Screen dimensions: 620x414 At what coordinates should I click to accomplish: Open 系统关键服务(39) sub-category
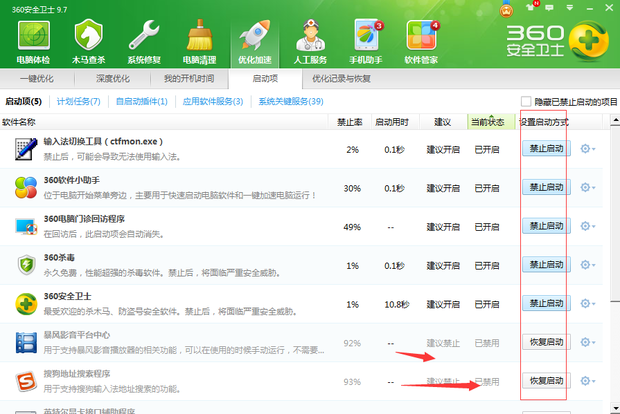click(291, 102)
